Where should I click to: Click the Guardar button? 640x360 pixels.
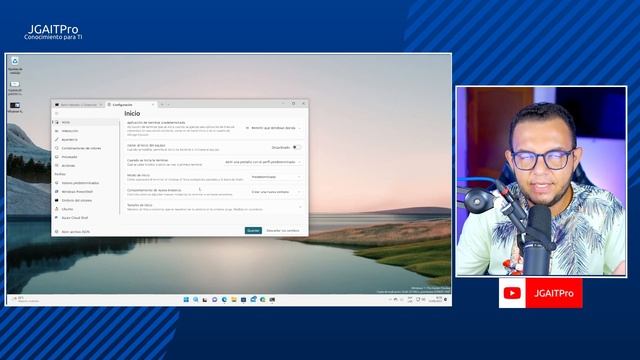coord(253,231)
